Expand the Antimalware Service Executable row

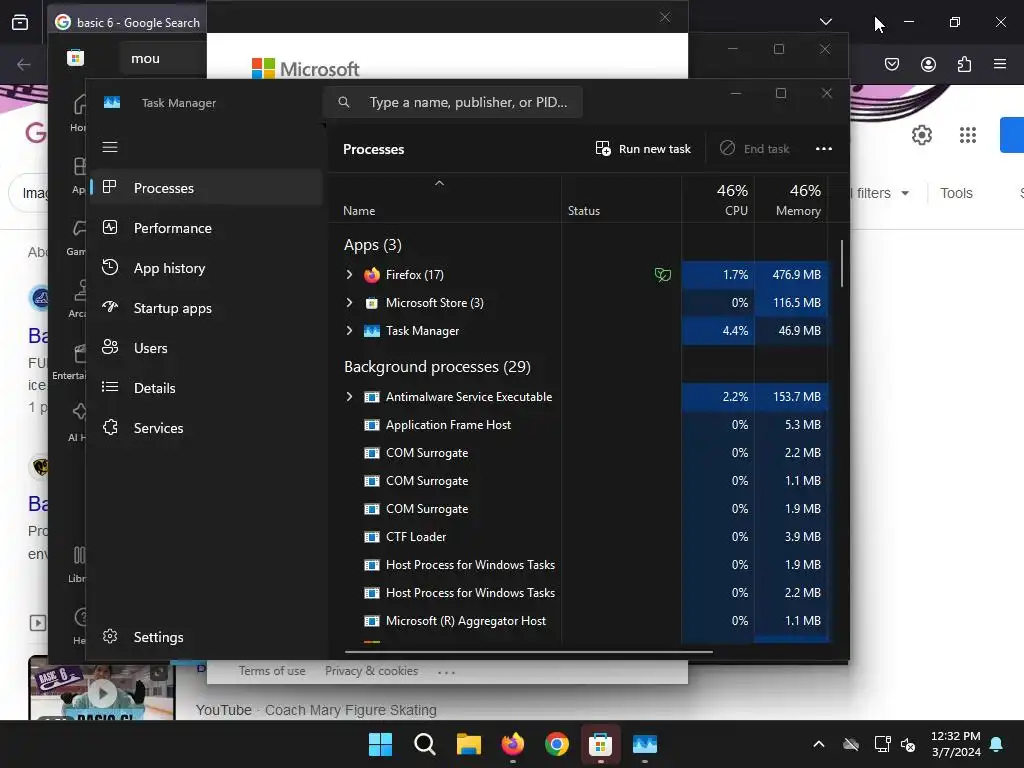point(349,396)
